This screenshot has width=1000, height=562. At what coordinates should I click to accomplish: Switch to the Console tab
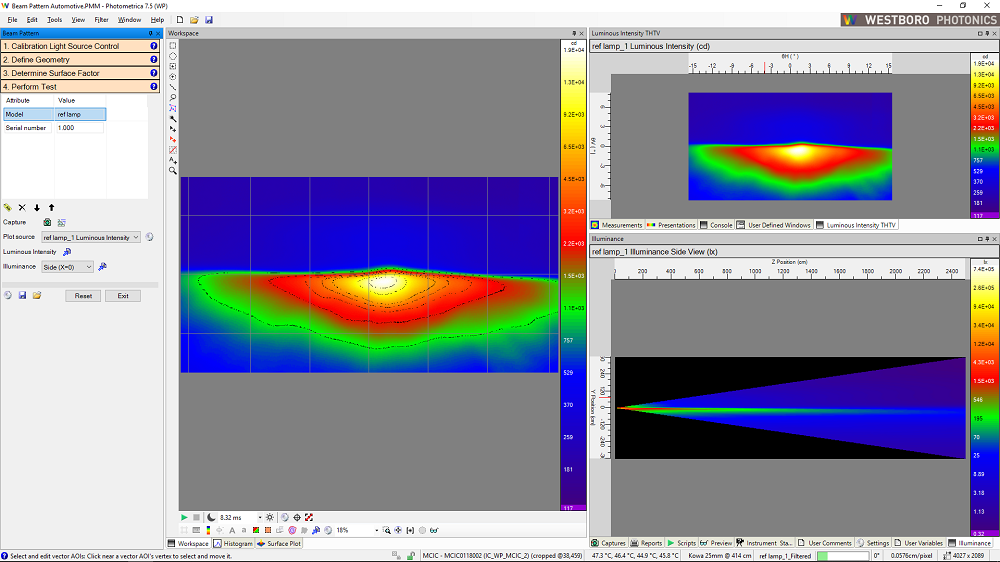tap(716, 225)
